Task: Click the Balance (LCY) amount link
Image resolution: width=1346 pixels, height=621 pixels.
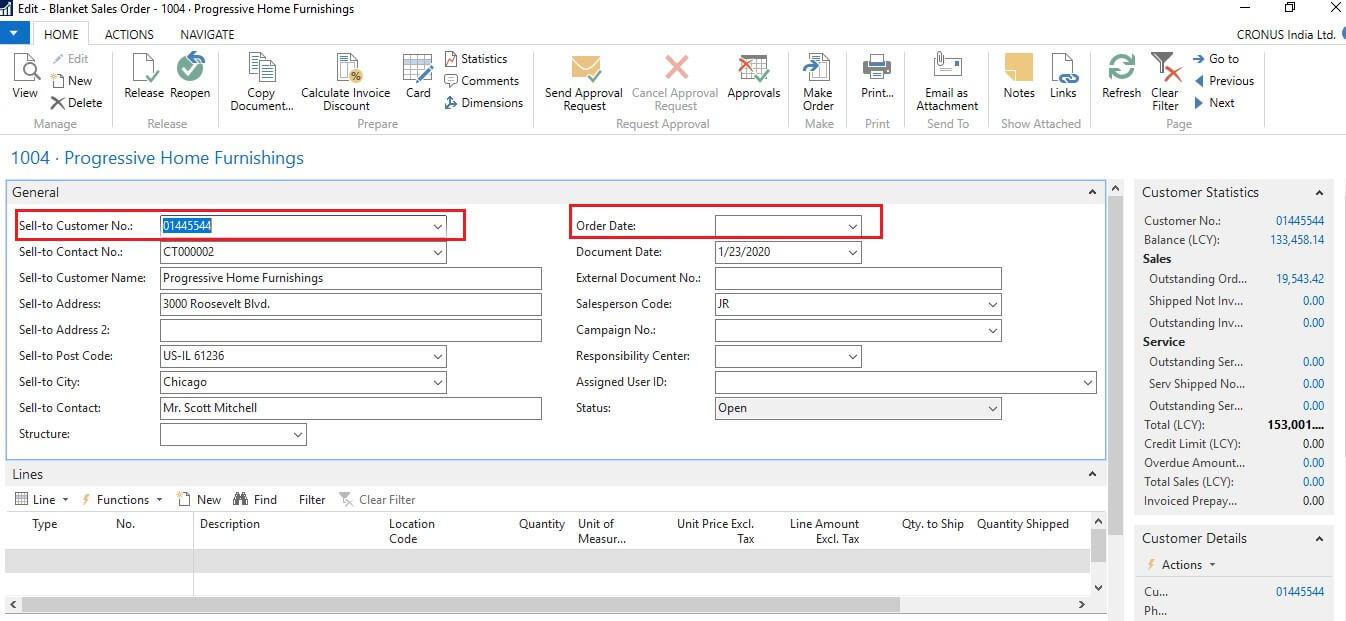Action: [1297, 240]
